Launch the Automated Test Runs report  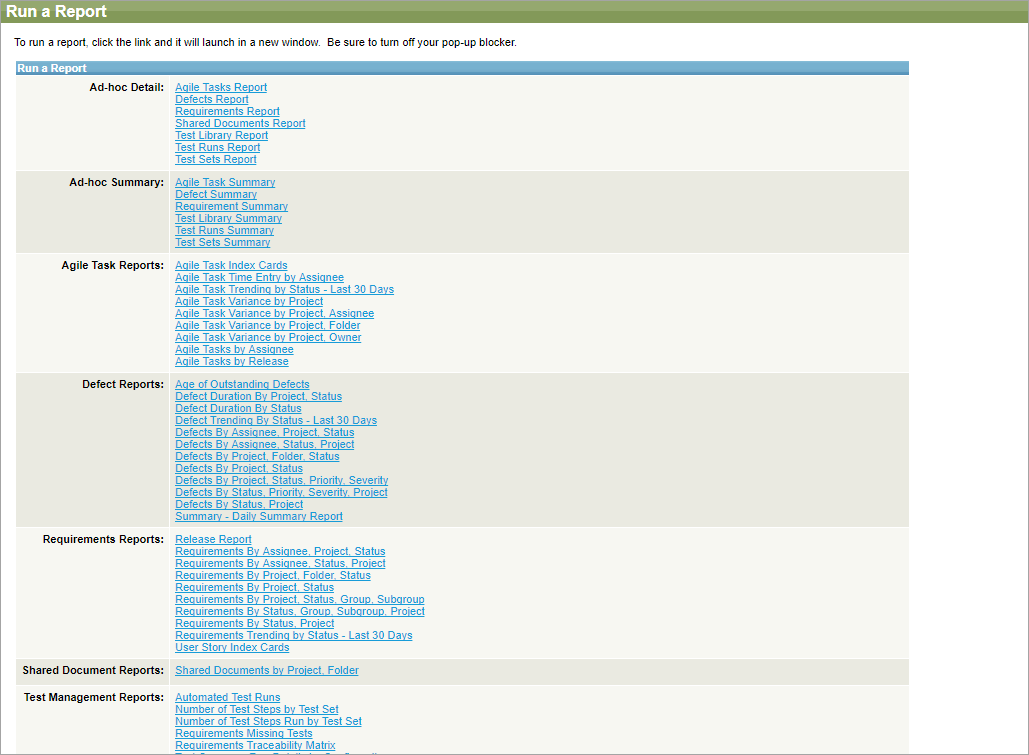tap(228, 698)
